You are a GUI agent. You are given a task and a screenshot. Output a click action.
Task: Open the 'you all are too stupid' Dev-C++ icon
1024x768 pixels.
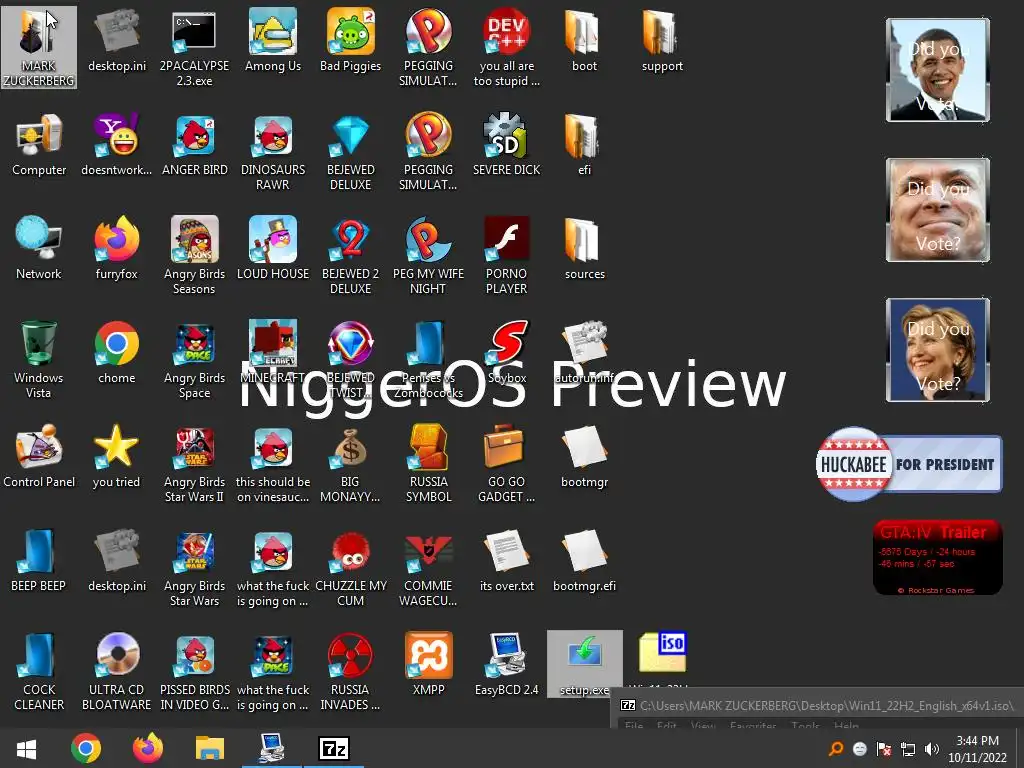point(506,47)
